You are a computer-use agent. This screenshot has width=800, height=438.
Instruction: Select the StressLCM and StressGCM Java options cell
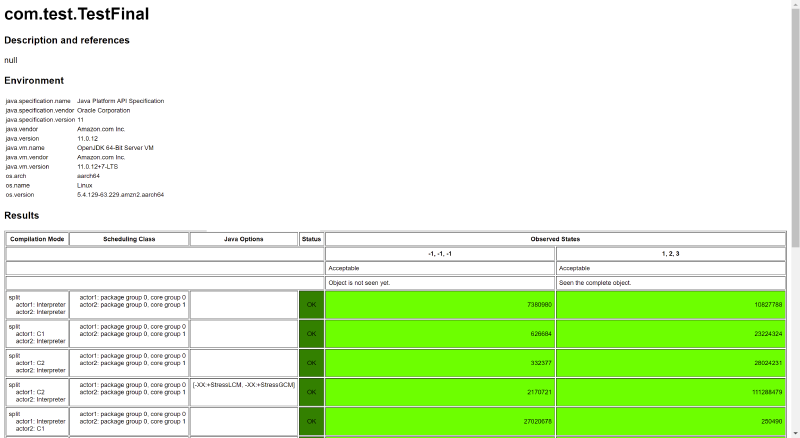pos(243,385)
